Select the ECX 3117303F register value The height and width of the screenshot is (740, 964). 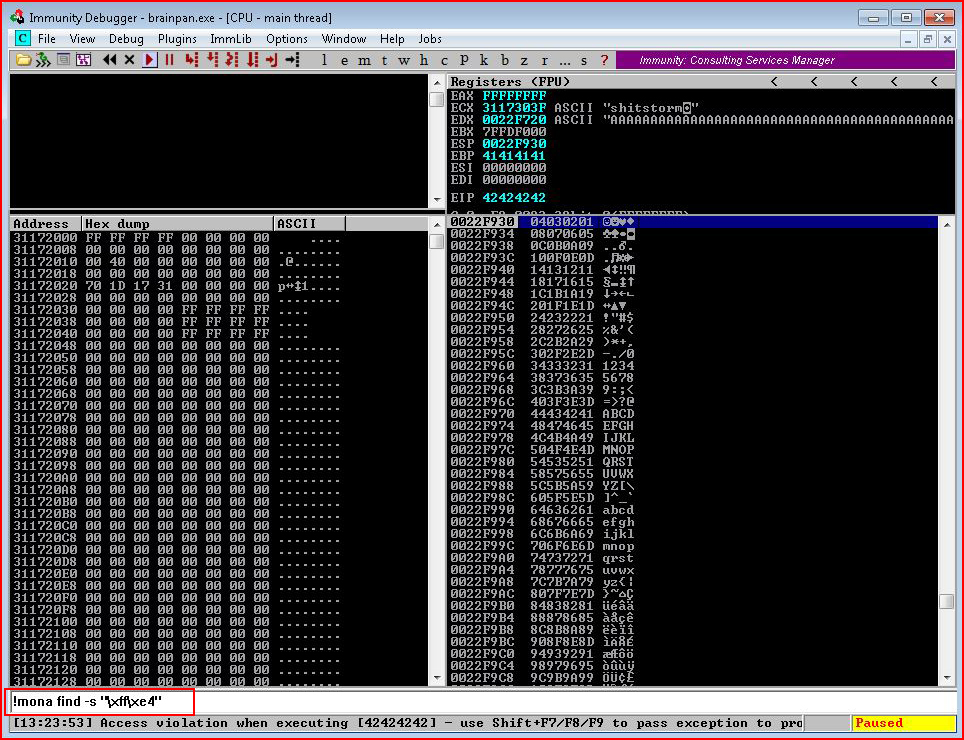click(x=514, y=108)
